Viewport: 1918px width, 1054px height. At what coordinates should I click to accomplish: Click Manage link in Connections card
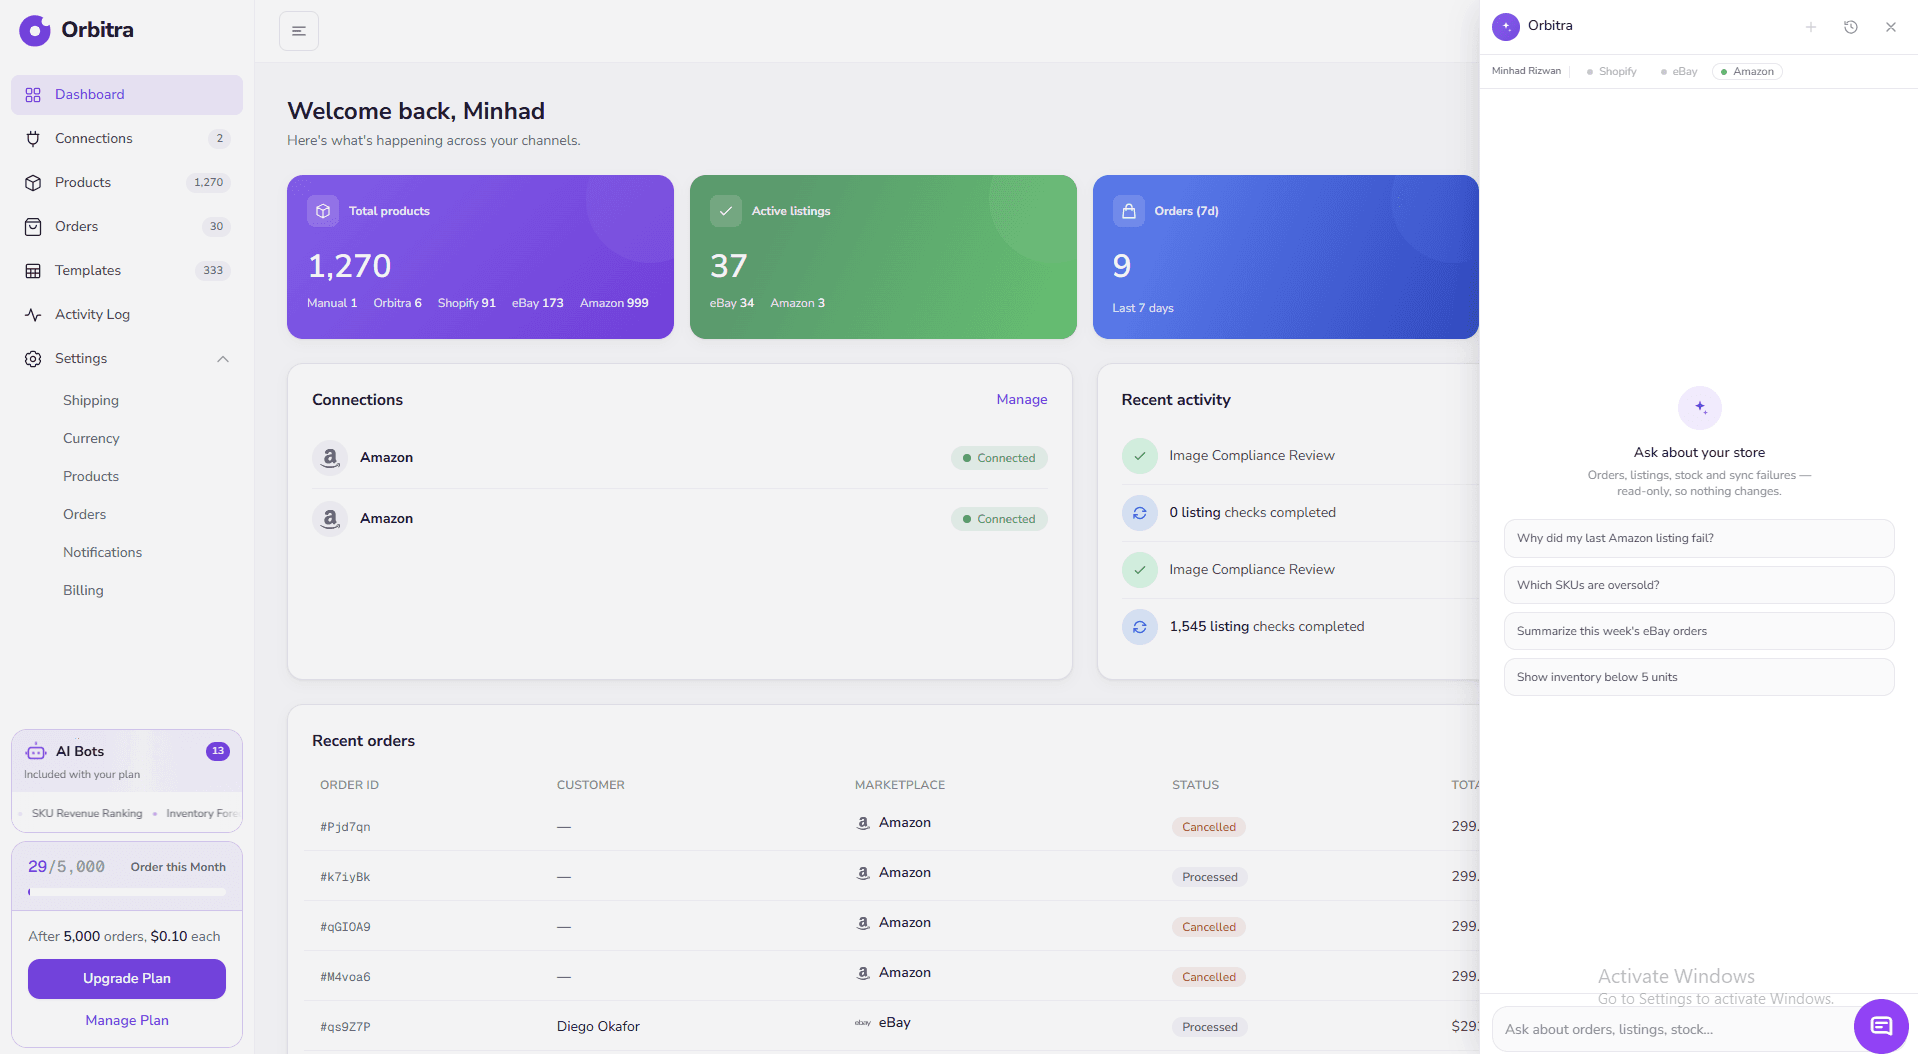pos(1022,399)
